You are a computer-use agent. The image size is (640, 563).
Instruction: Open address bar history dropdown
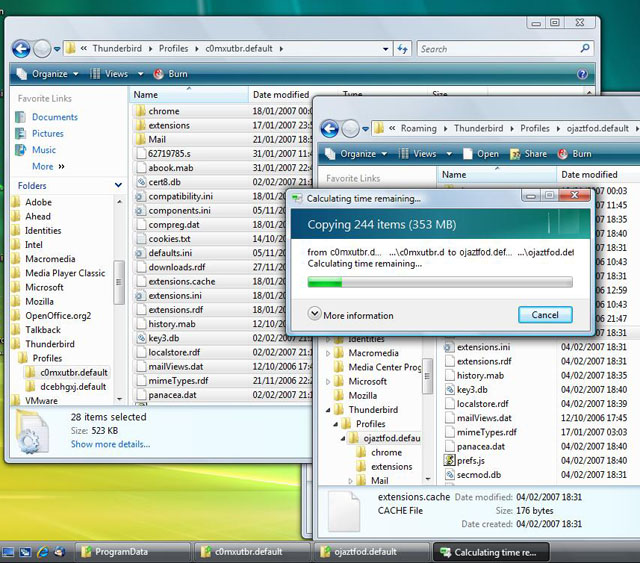385,49
